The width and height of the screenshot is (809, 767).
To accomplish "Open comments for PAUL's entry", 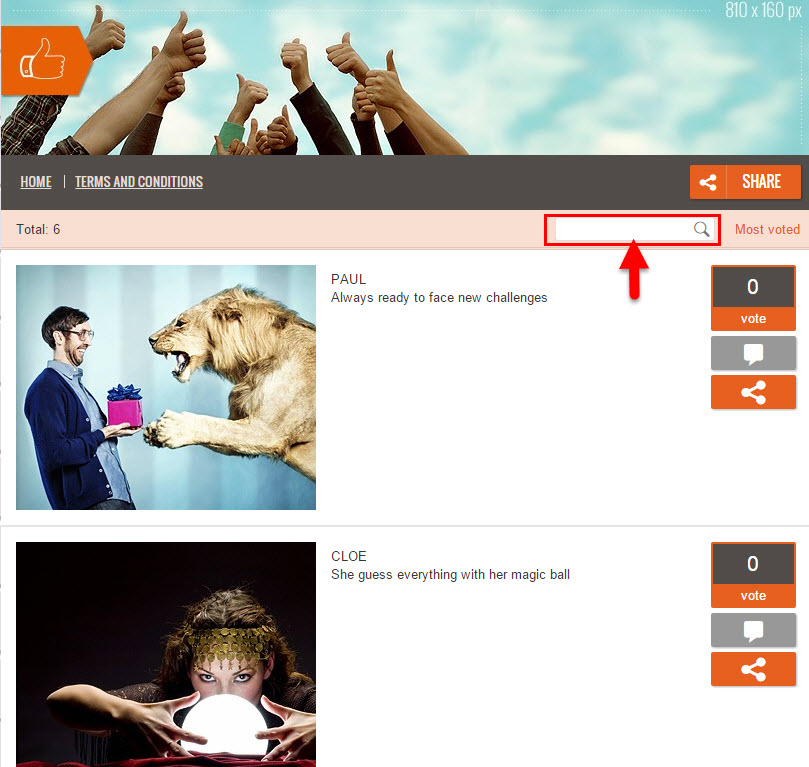I will (753, 353).
